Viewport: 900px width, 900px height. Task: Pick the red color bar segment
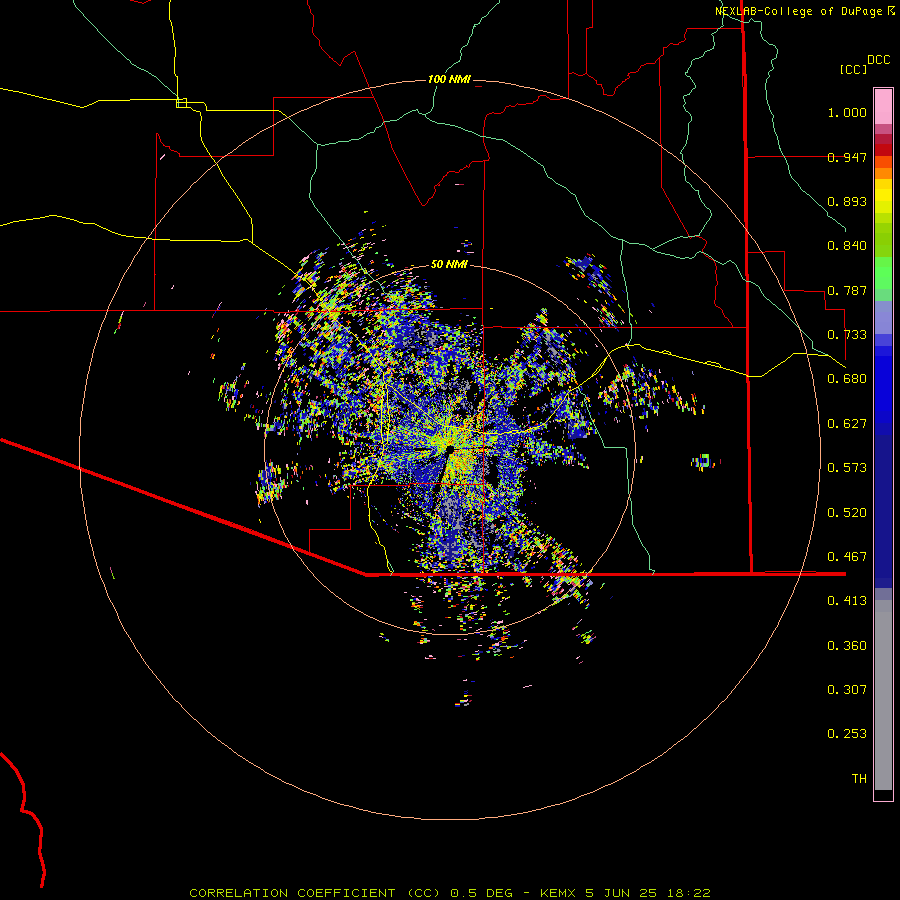pyautogui.click(x=883, y=150)
